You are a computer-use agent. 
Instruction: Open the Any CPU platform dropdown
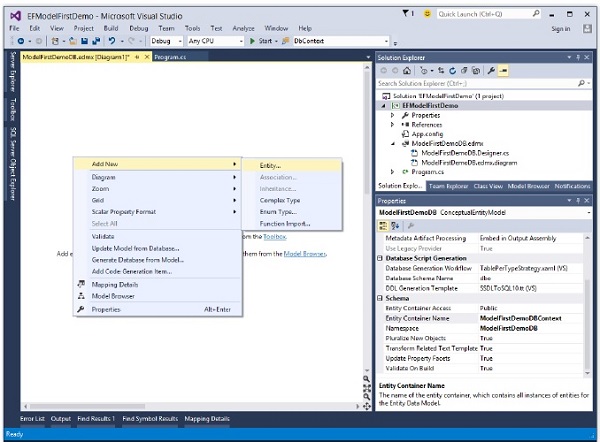point(212,41)
